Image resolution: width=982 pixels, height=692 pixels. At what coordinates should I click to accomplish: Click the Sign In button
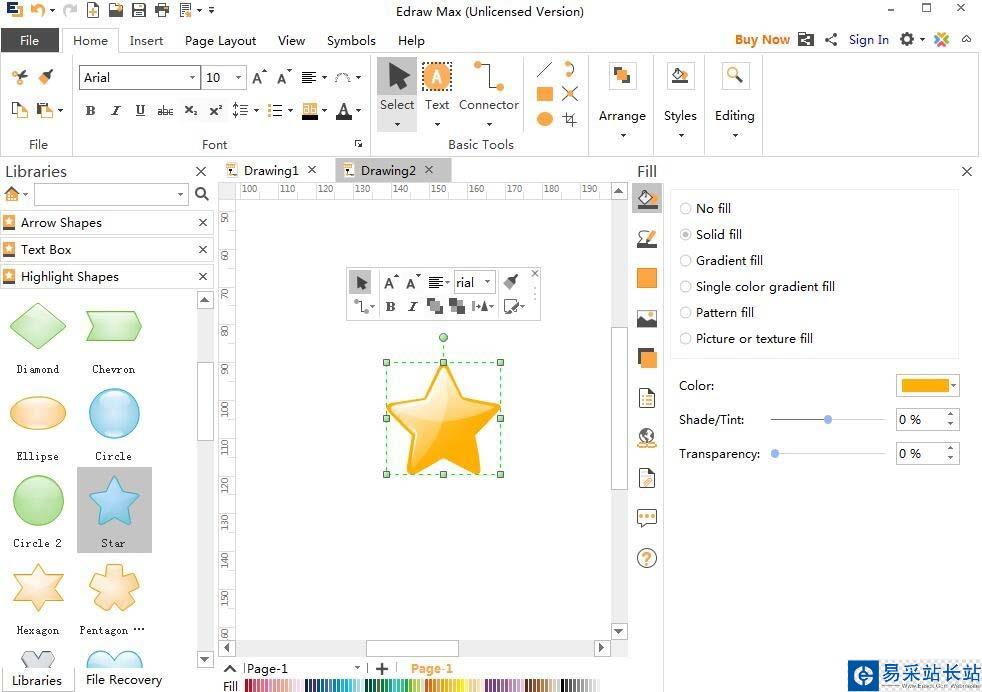[868, 40]
